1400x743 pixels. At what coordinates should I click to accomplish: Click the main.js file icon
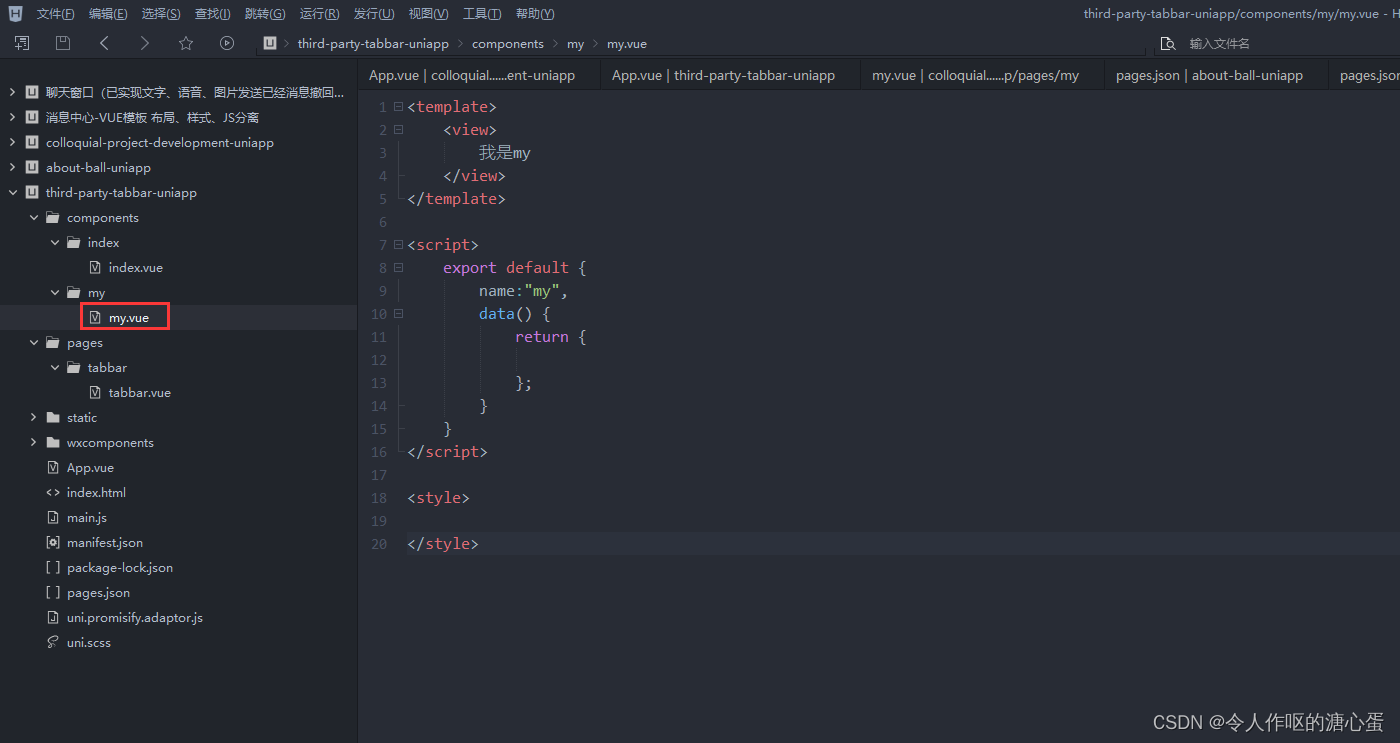coord(53,518)
